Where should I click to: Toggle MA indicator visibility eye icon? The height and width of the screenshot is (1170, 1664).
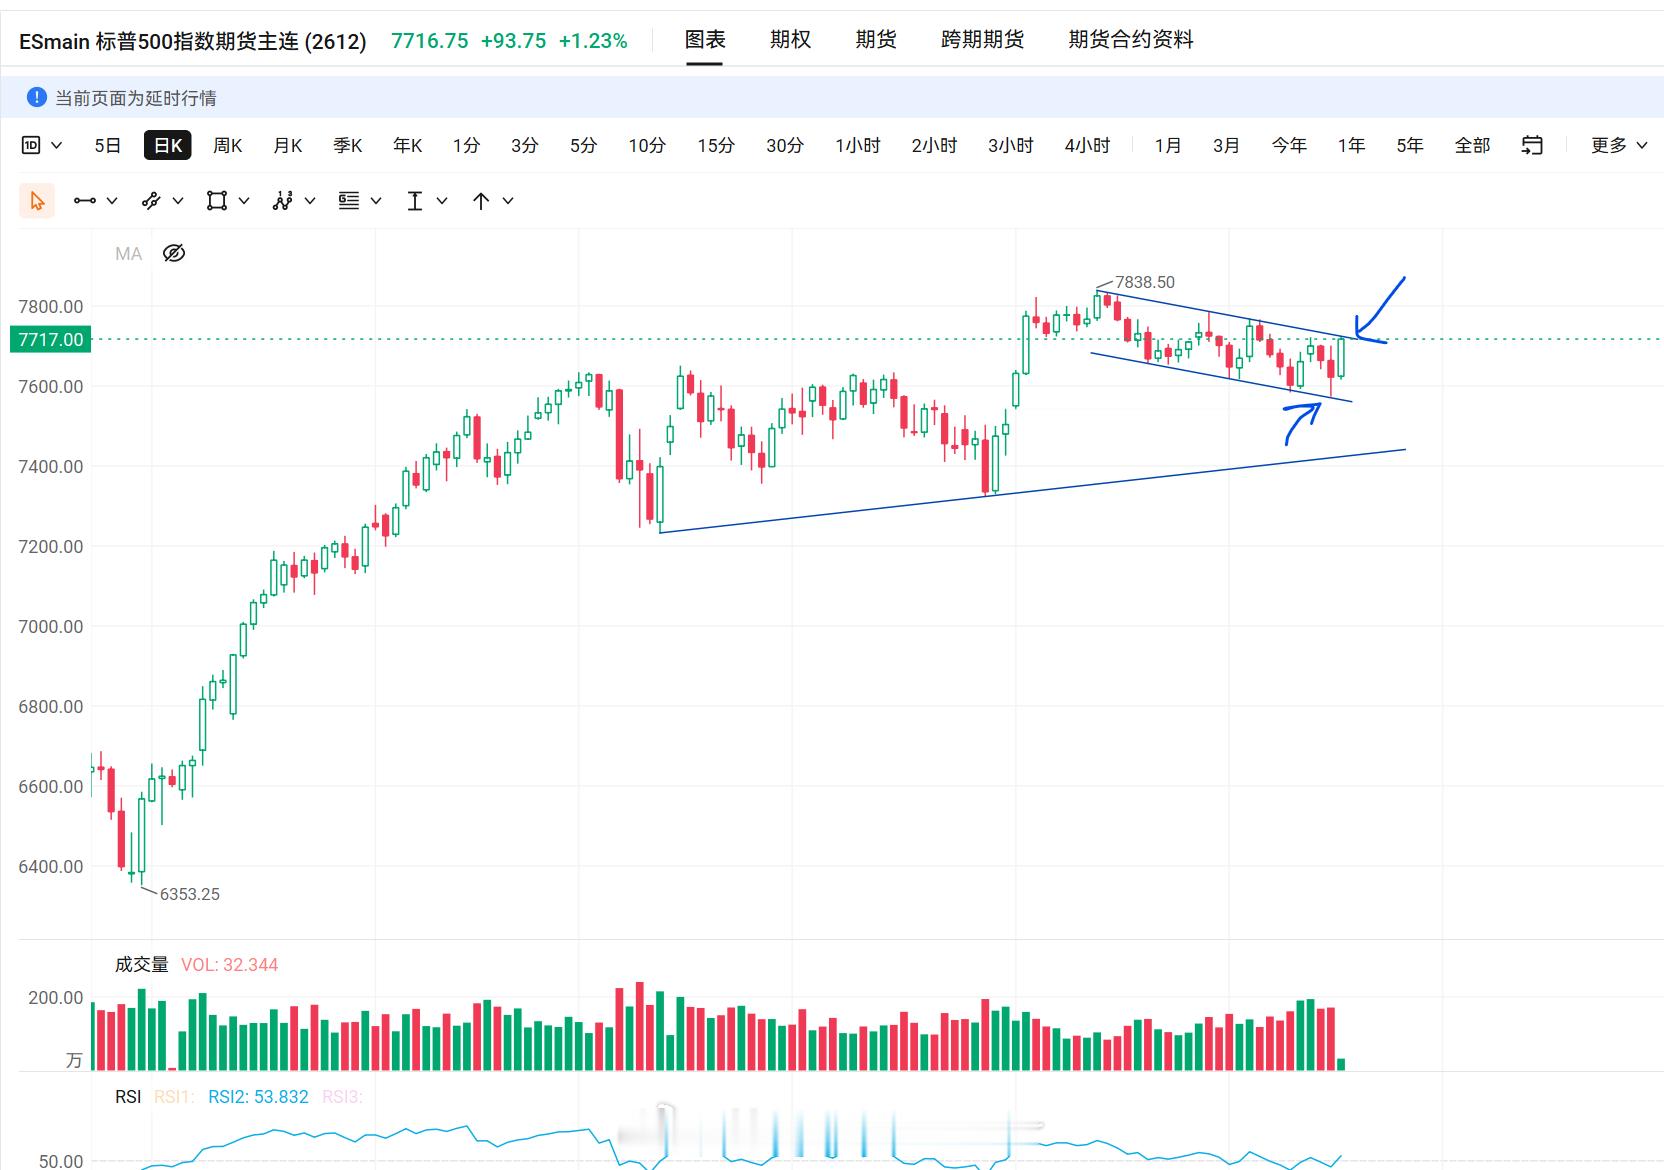click(x=174, y=253)
